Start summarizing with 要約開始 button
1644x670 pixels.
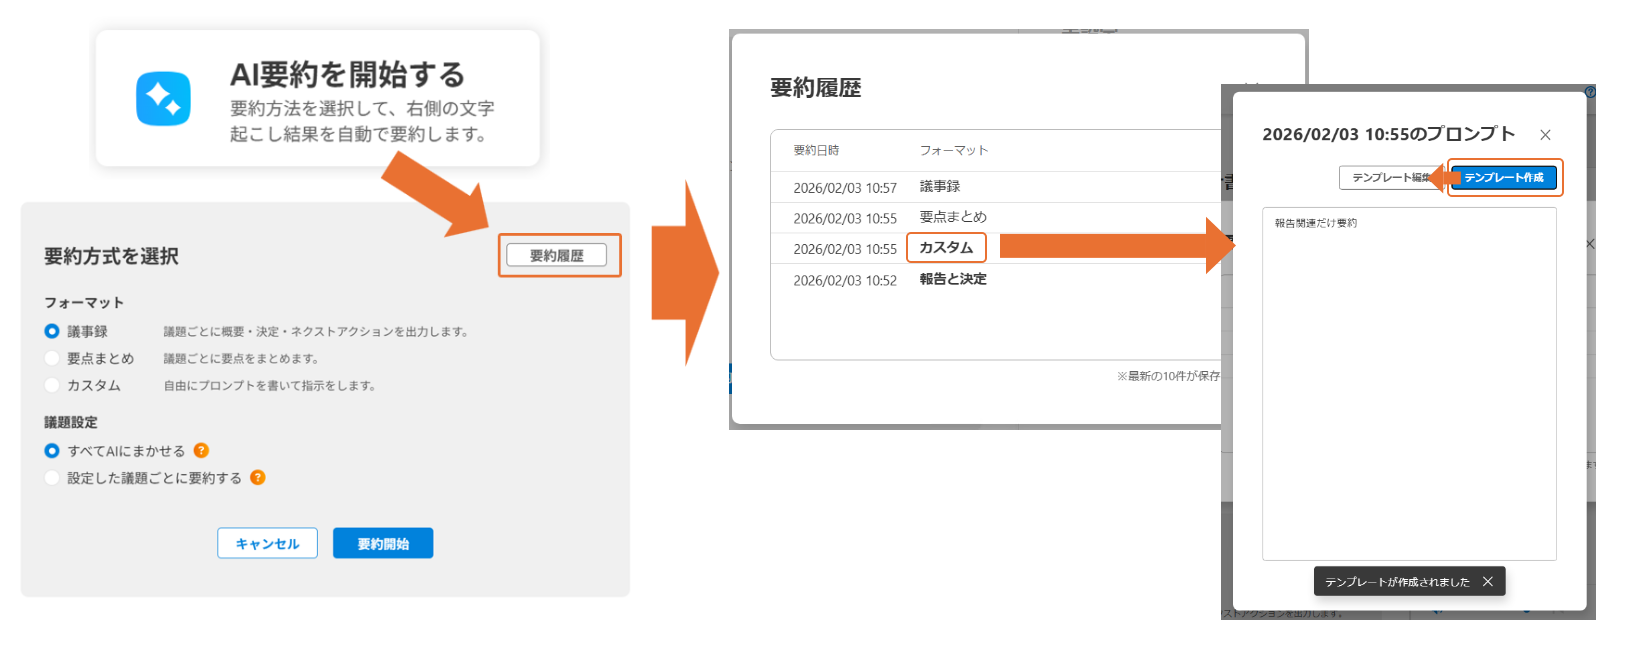[383, 544]
